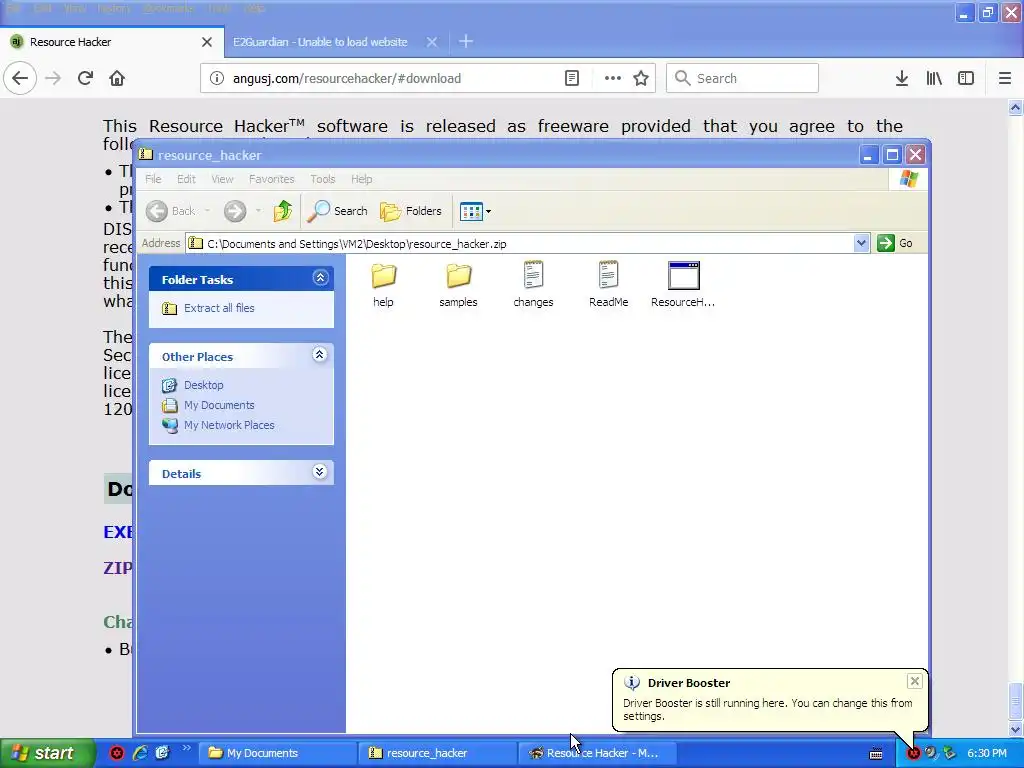Close the E2Guardian browser tab
1024x768 pixels.
[432, 42]
